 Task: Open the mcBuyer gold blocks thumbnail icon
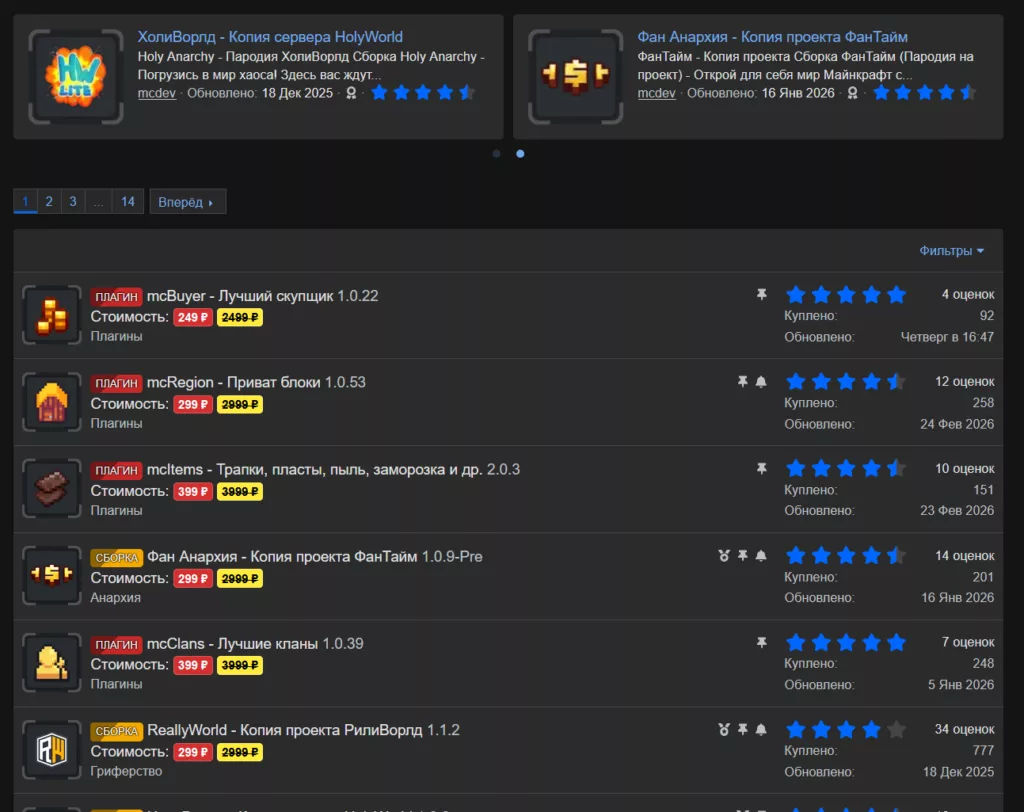(x=51, y=315)
